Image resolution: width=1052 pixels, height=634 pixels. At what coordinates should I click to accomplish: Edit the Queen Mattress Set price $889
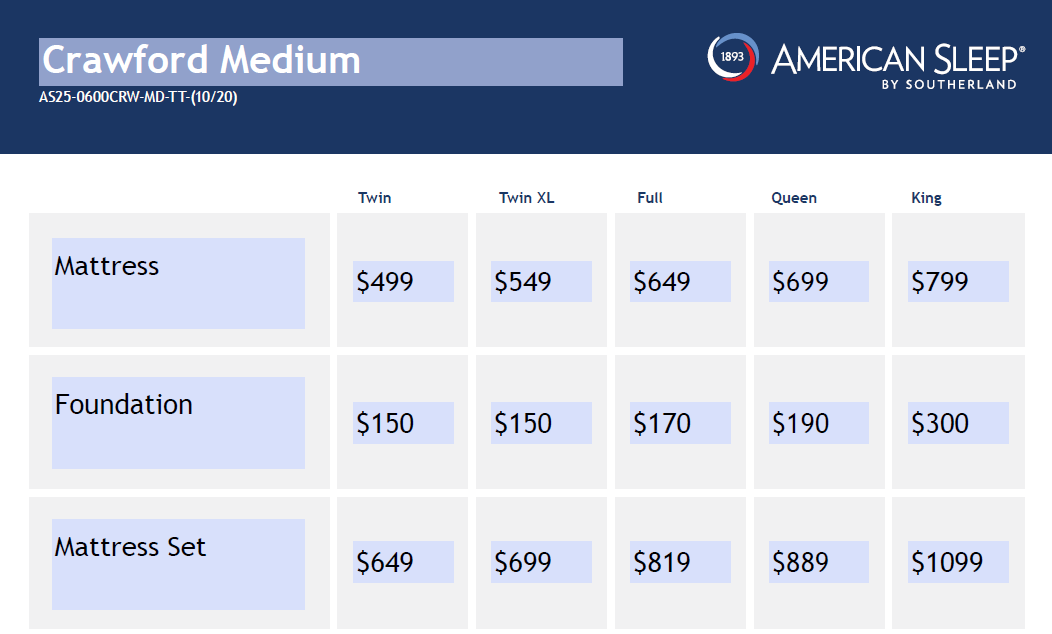[x=819, y=562]
